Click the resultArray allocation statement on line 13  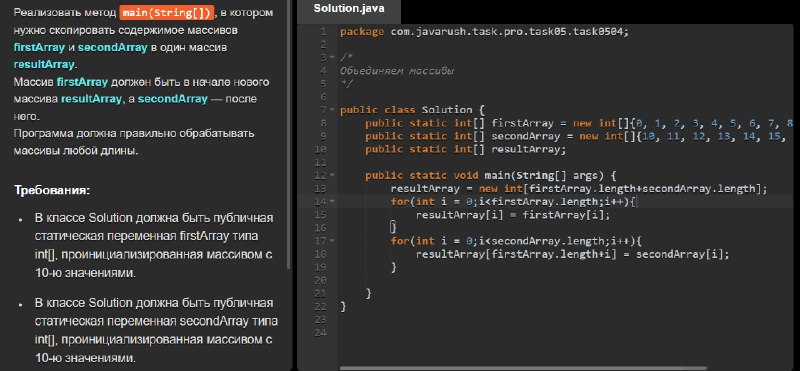point(579,188)
